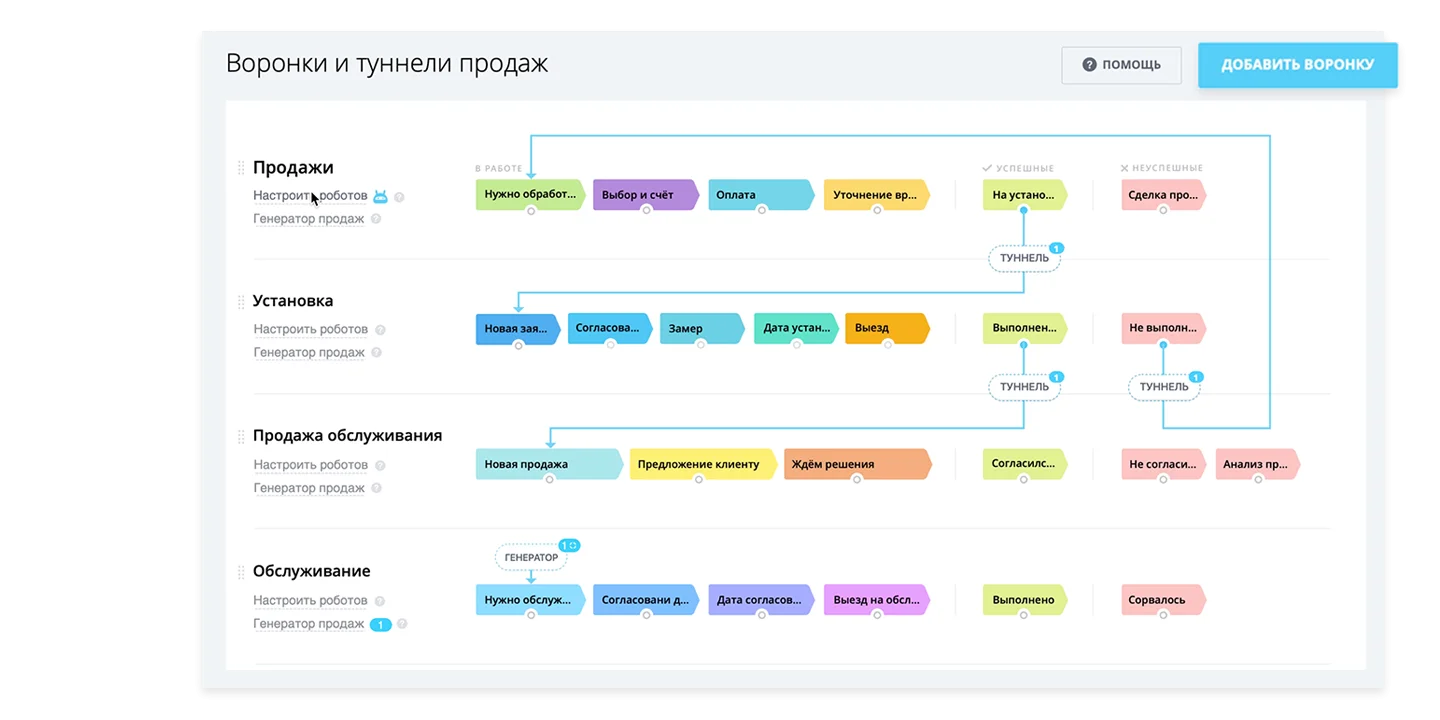Screen dimensions: 1440x720
Task: Select the Новая продажа stage
Action: click(549, 465)
